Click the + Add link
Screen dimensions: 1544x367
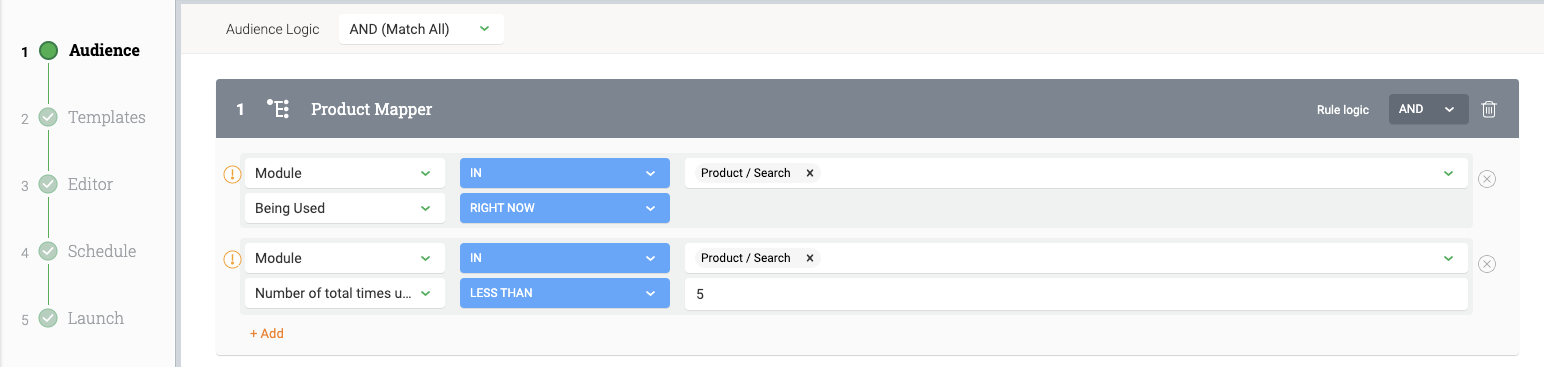click(x=267, y=333)
